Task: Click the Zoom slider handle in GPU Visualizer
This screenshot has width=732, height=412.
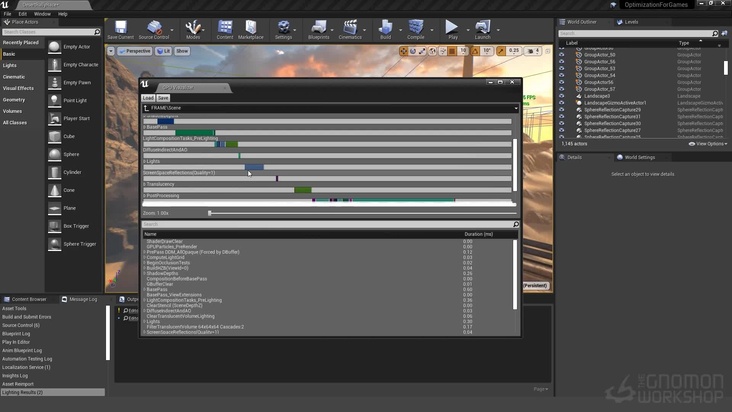Action: coord(210,213)
